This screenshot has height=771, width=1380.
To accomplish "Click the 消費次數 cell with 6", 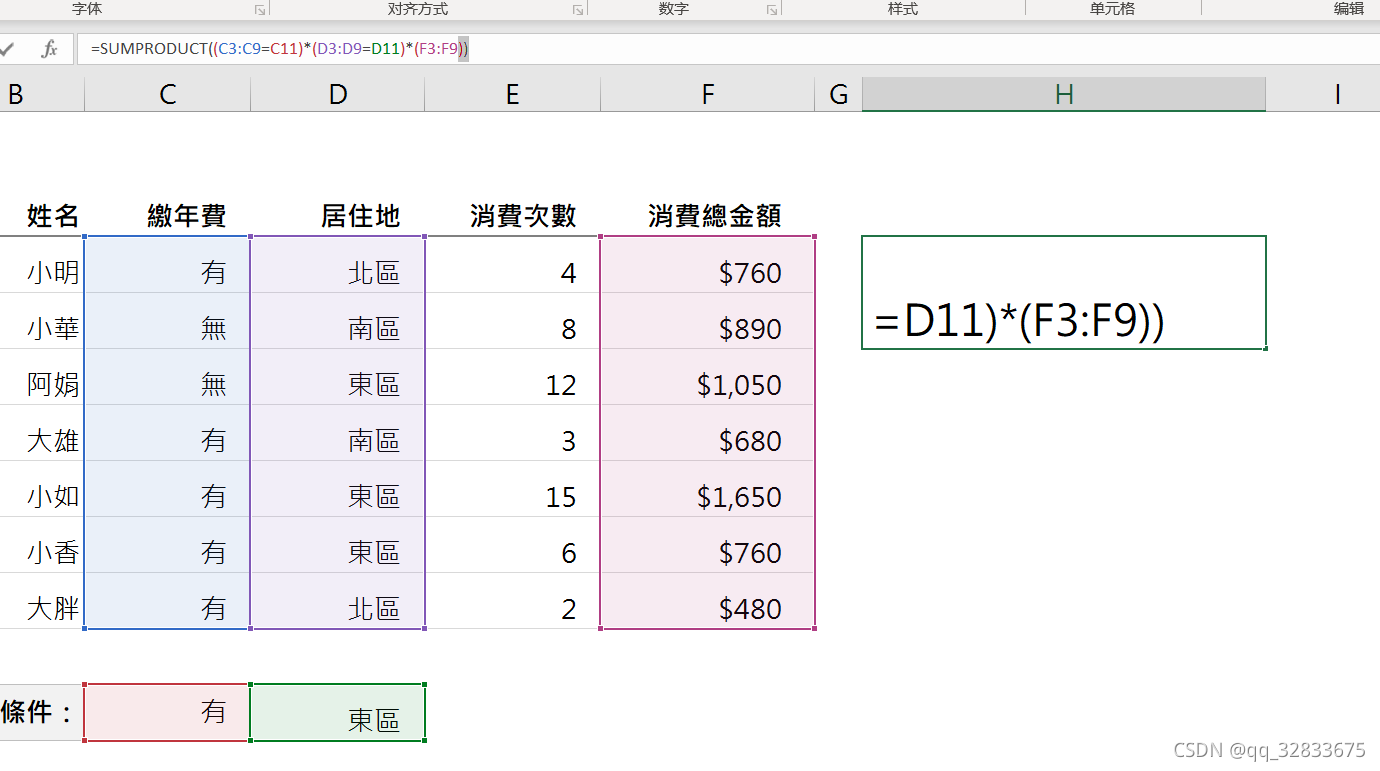I will pos(512,545).
